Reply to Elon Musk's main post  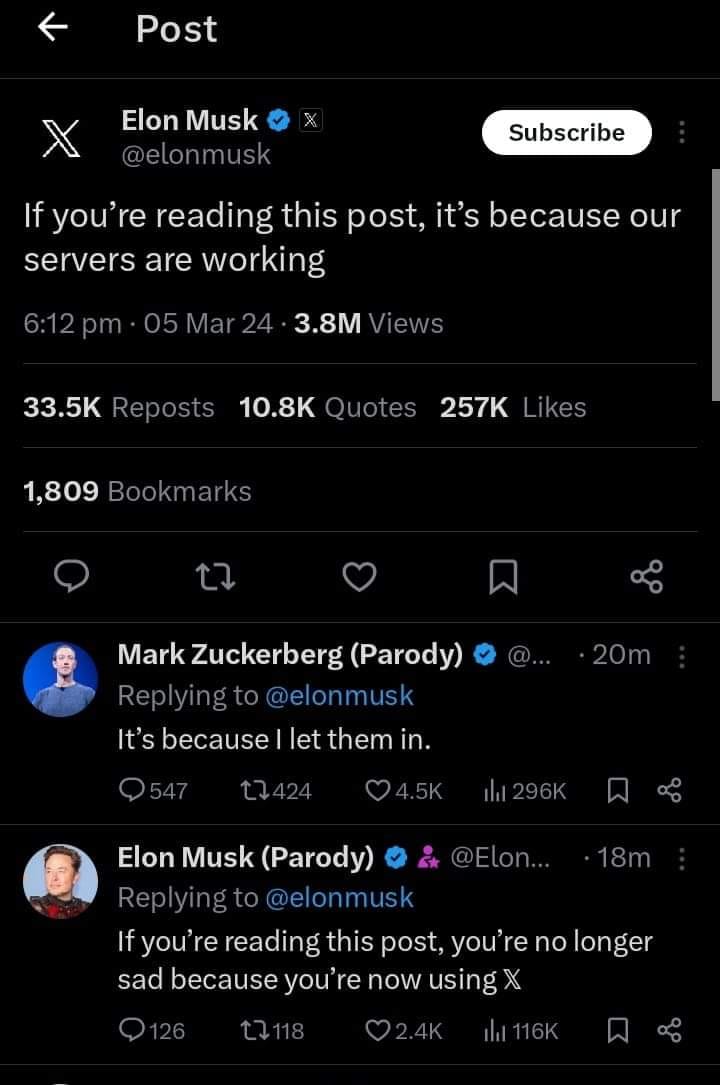pyautogui.click(x=71, y=575)
